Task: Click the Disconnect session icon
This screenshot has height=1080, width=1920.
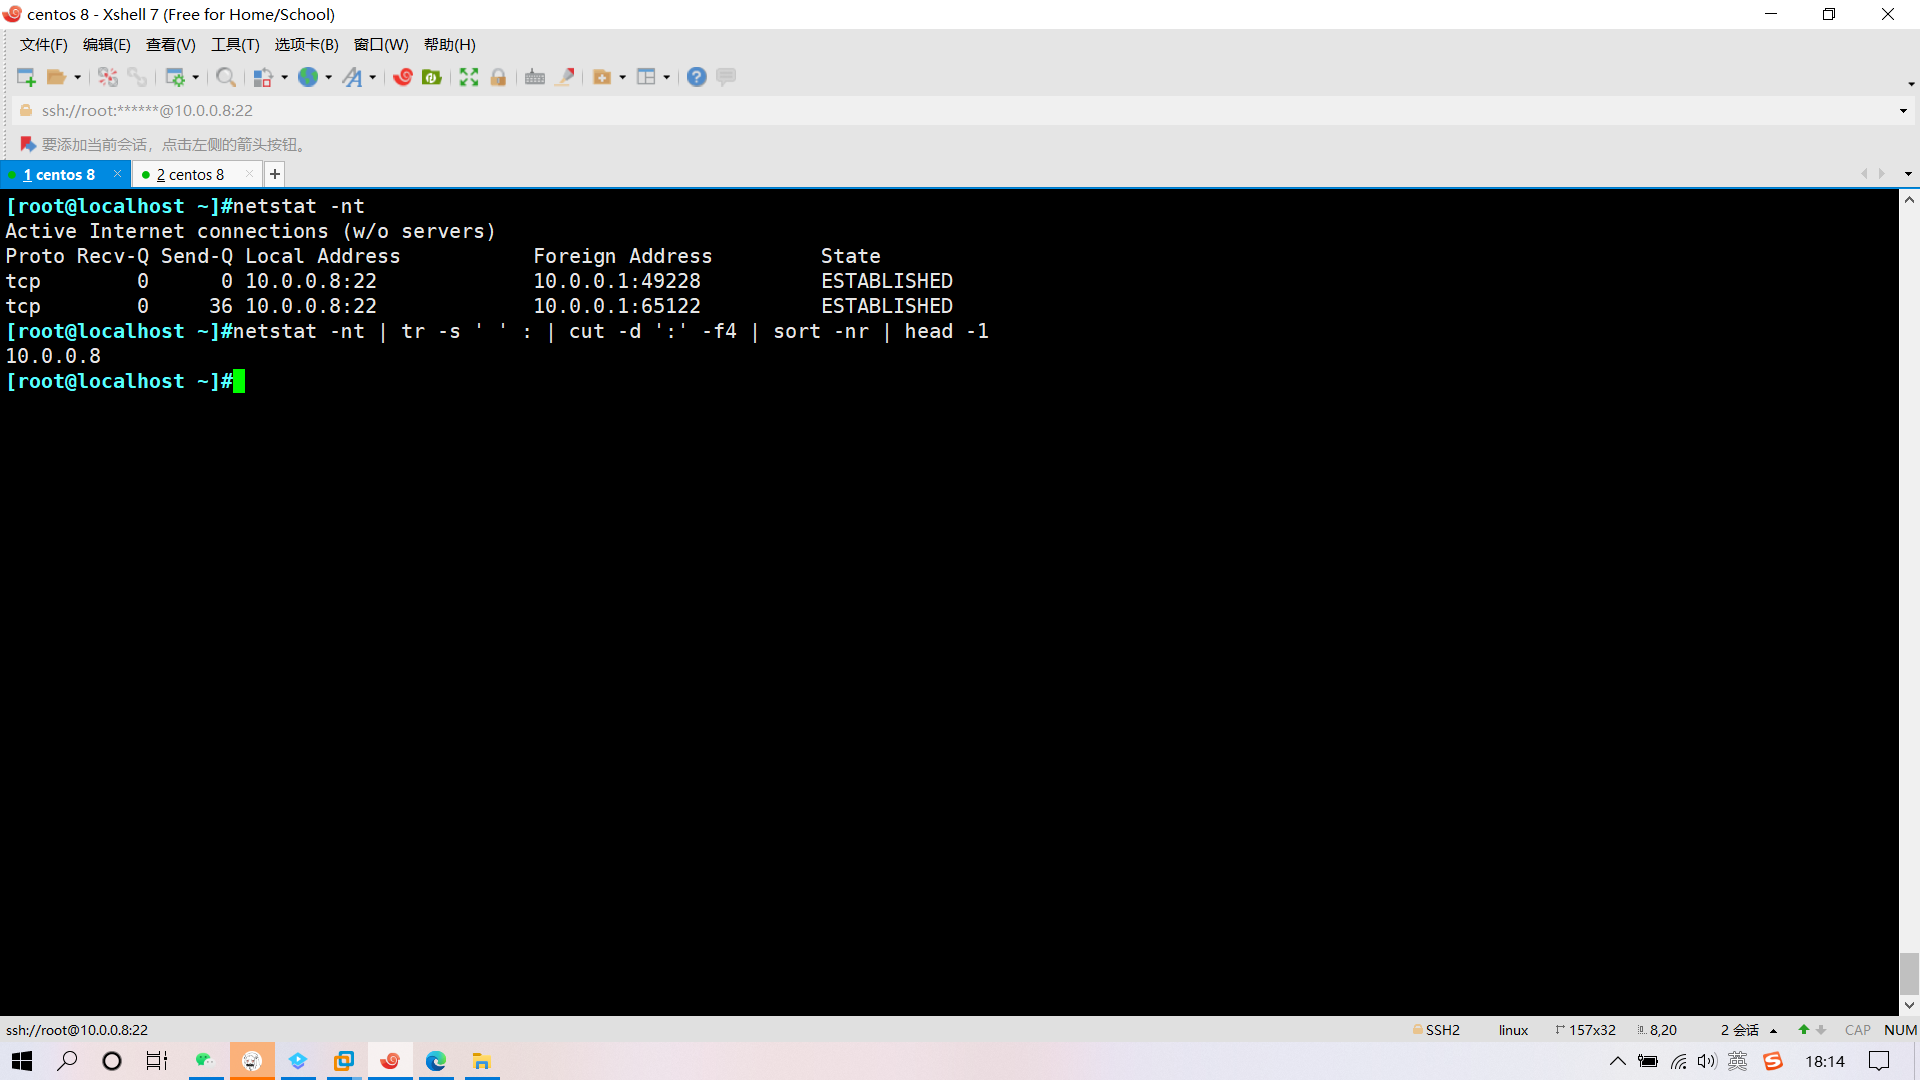Action: tap(108, 77)
